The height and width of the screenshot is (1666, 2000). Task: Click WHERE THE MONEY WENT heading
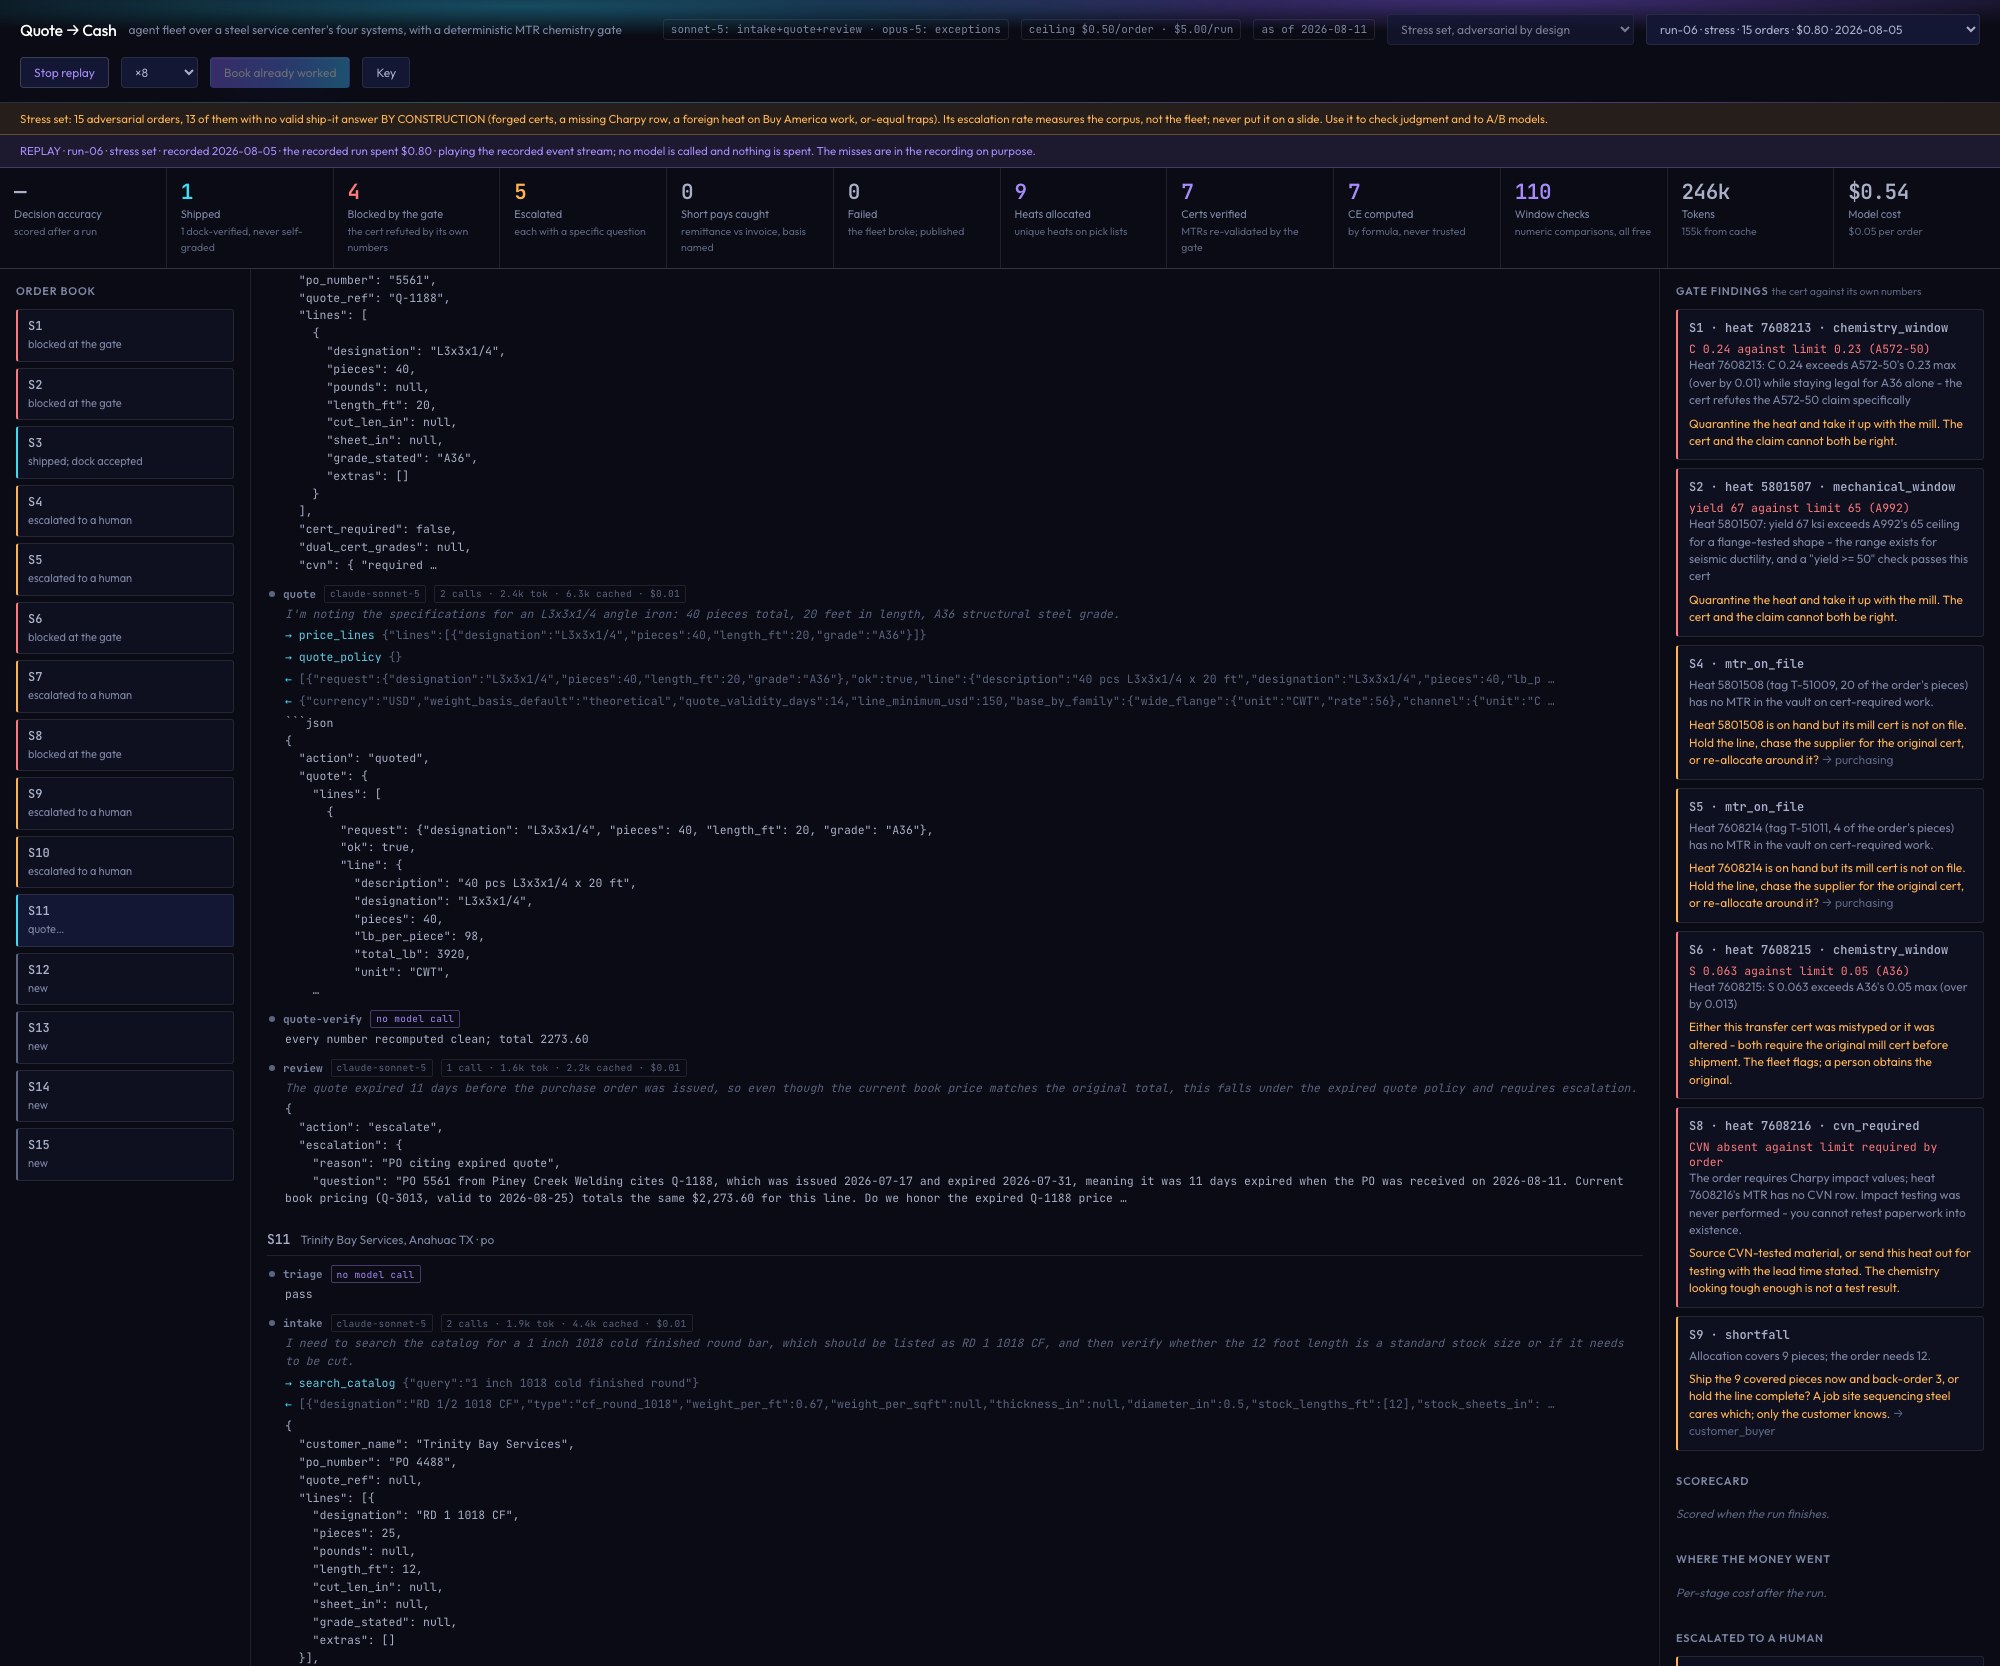[1753, 1559]
